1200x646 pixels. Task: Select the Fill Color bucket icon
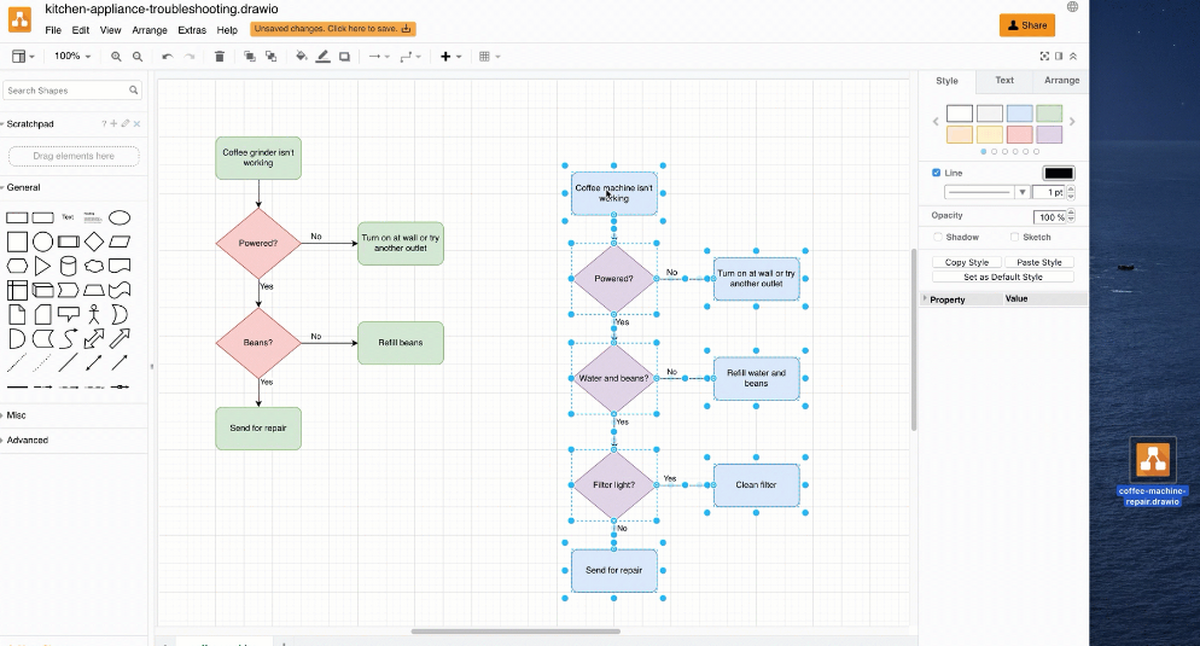pos(301,57)
